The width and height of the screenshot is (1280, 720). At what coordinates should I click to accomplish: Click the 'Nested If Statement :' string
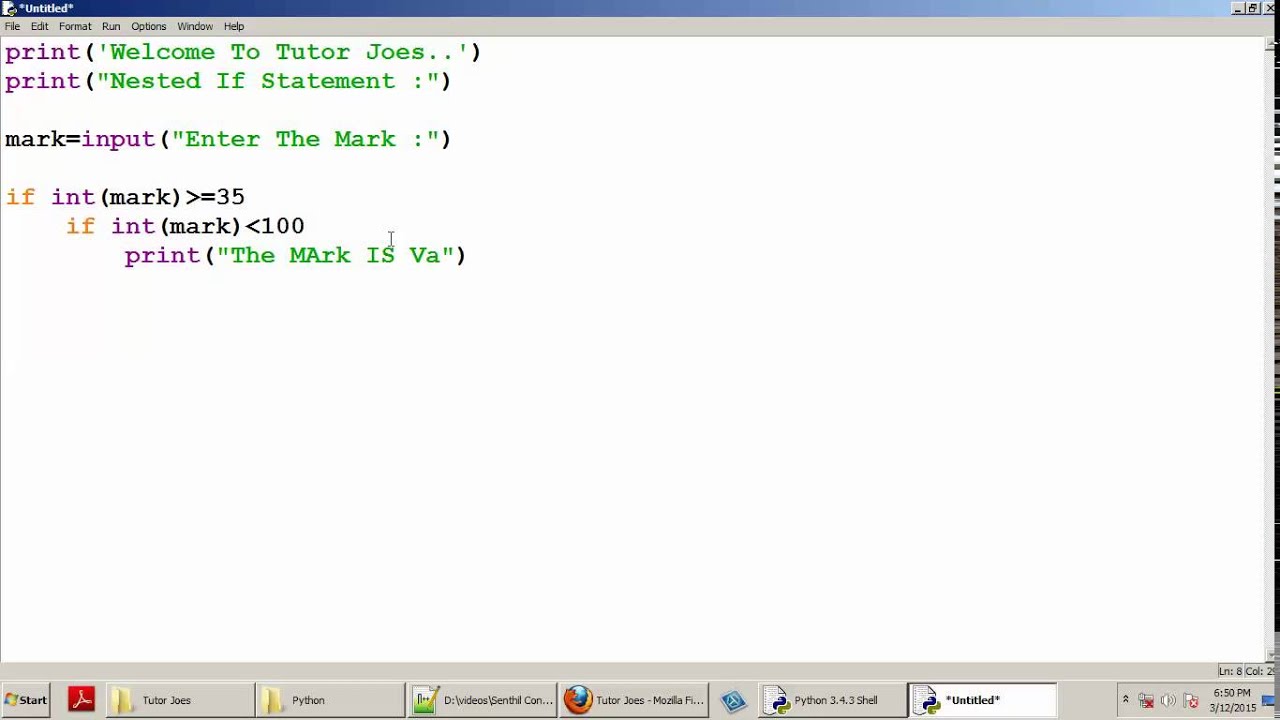[x=268, y=81]
